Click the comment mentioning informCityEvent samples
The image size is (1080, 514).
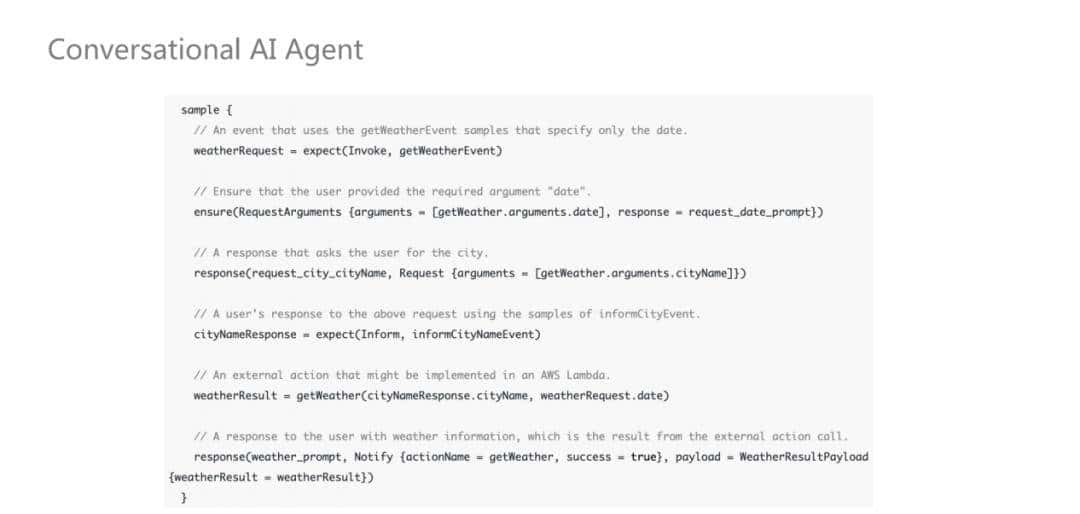click(447, 314)
